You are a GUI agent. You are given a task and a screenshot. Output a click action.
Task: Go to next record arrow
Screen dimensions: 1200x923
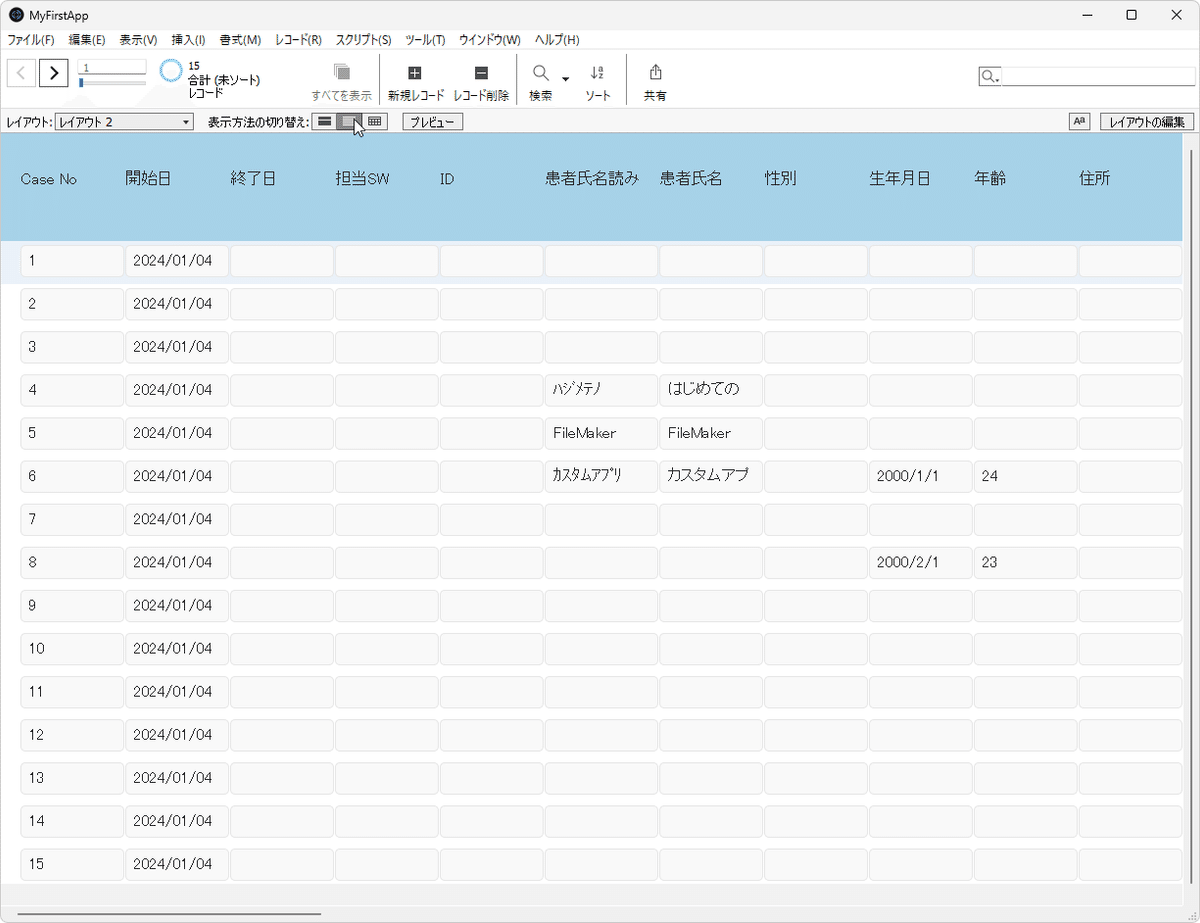pos(54,73)
